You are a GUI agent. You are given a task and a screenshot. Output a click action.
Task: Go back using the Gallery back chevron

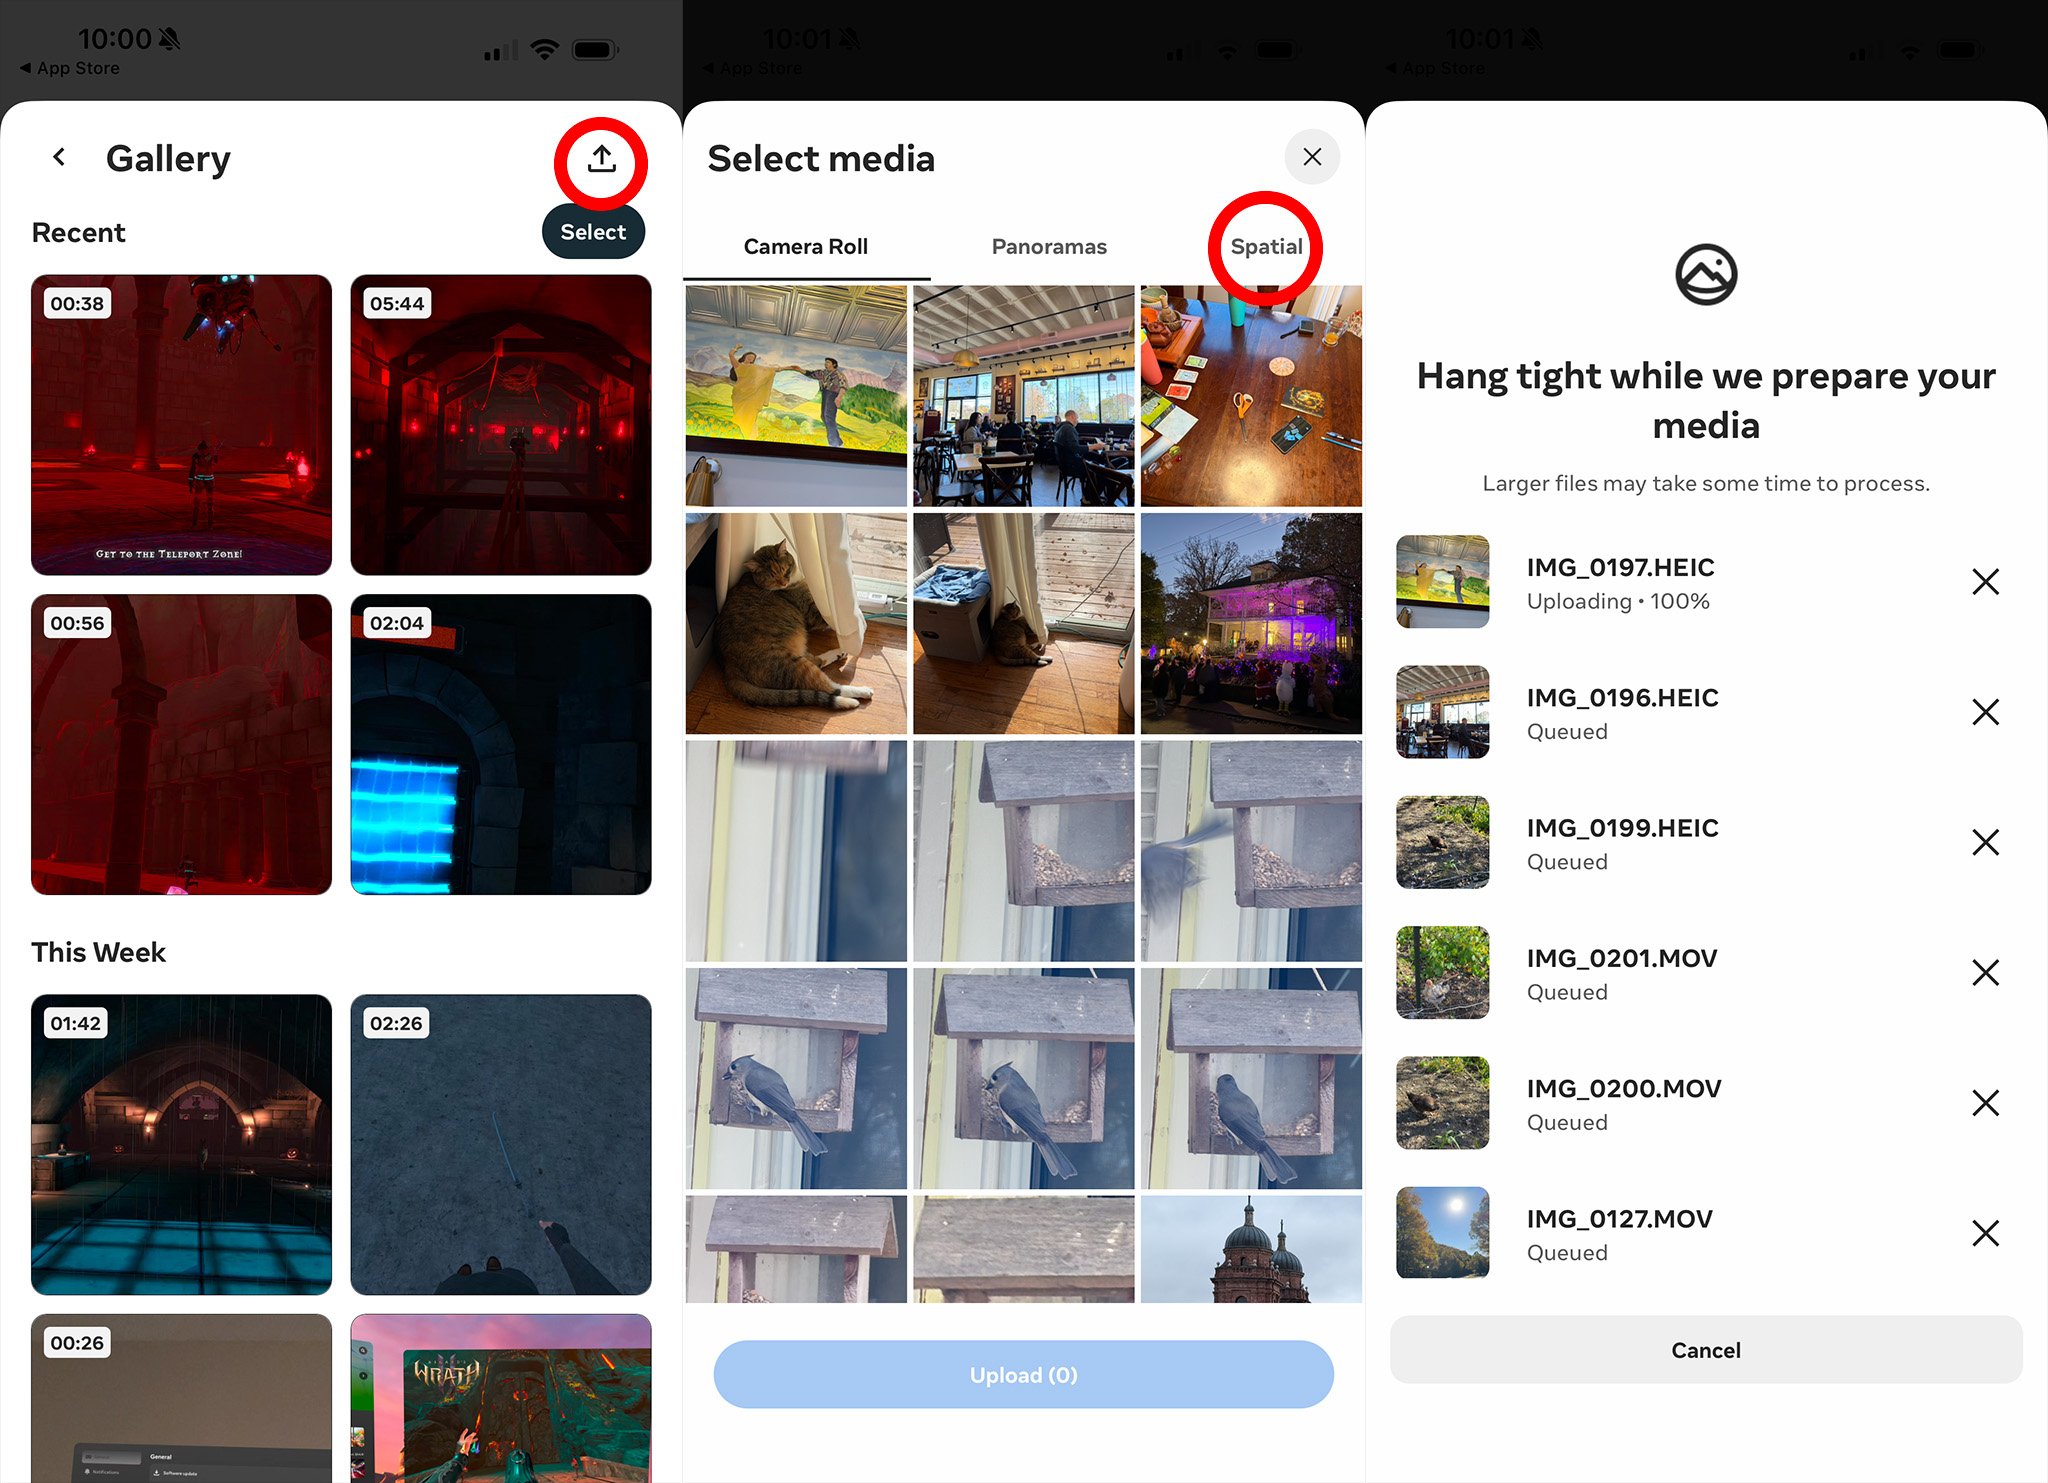60,158
